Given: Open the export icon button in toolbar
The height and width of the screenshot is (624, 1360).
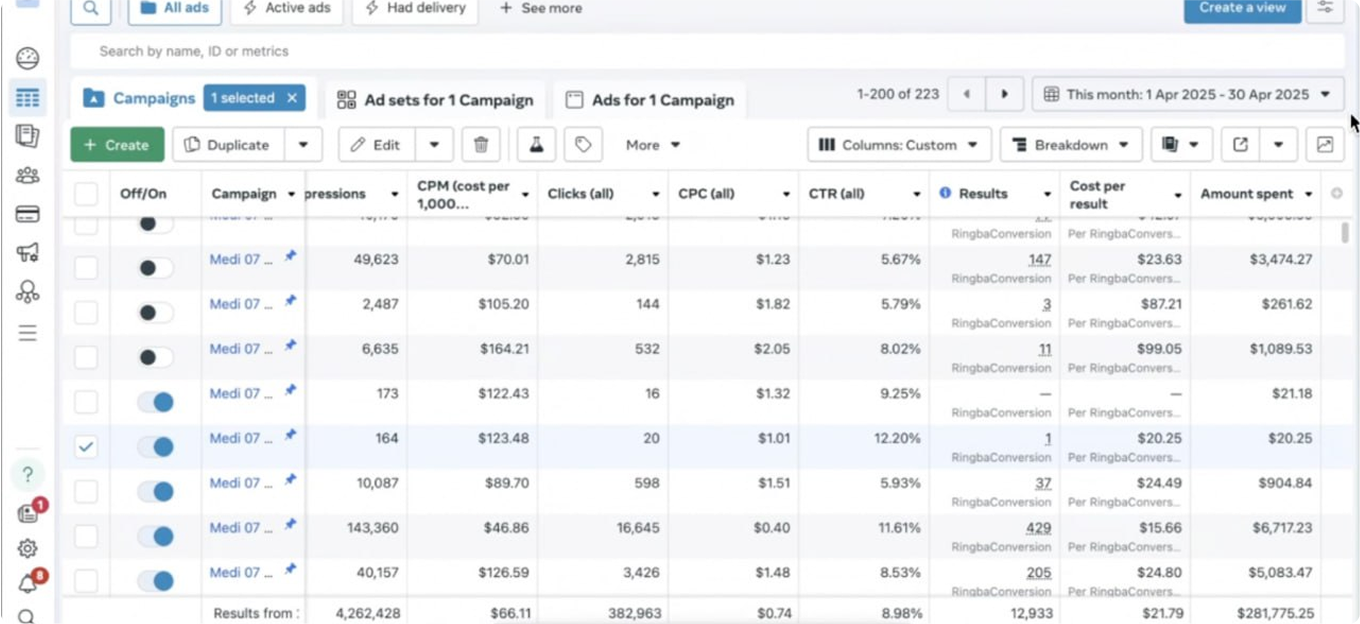Looking at the screenshot, I should click(x=1240, y=145).
